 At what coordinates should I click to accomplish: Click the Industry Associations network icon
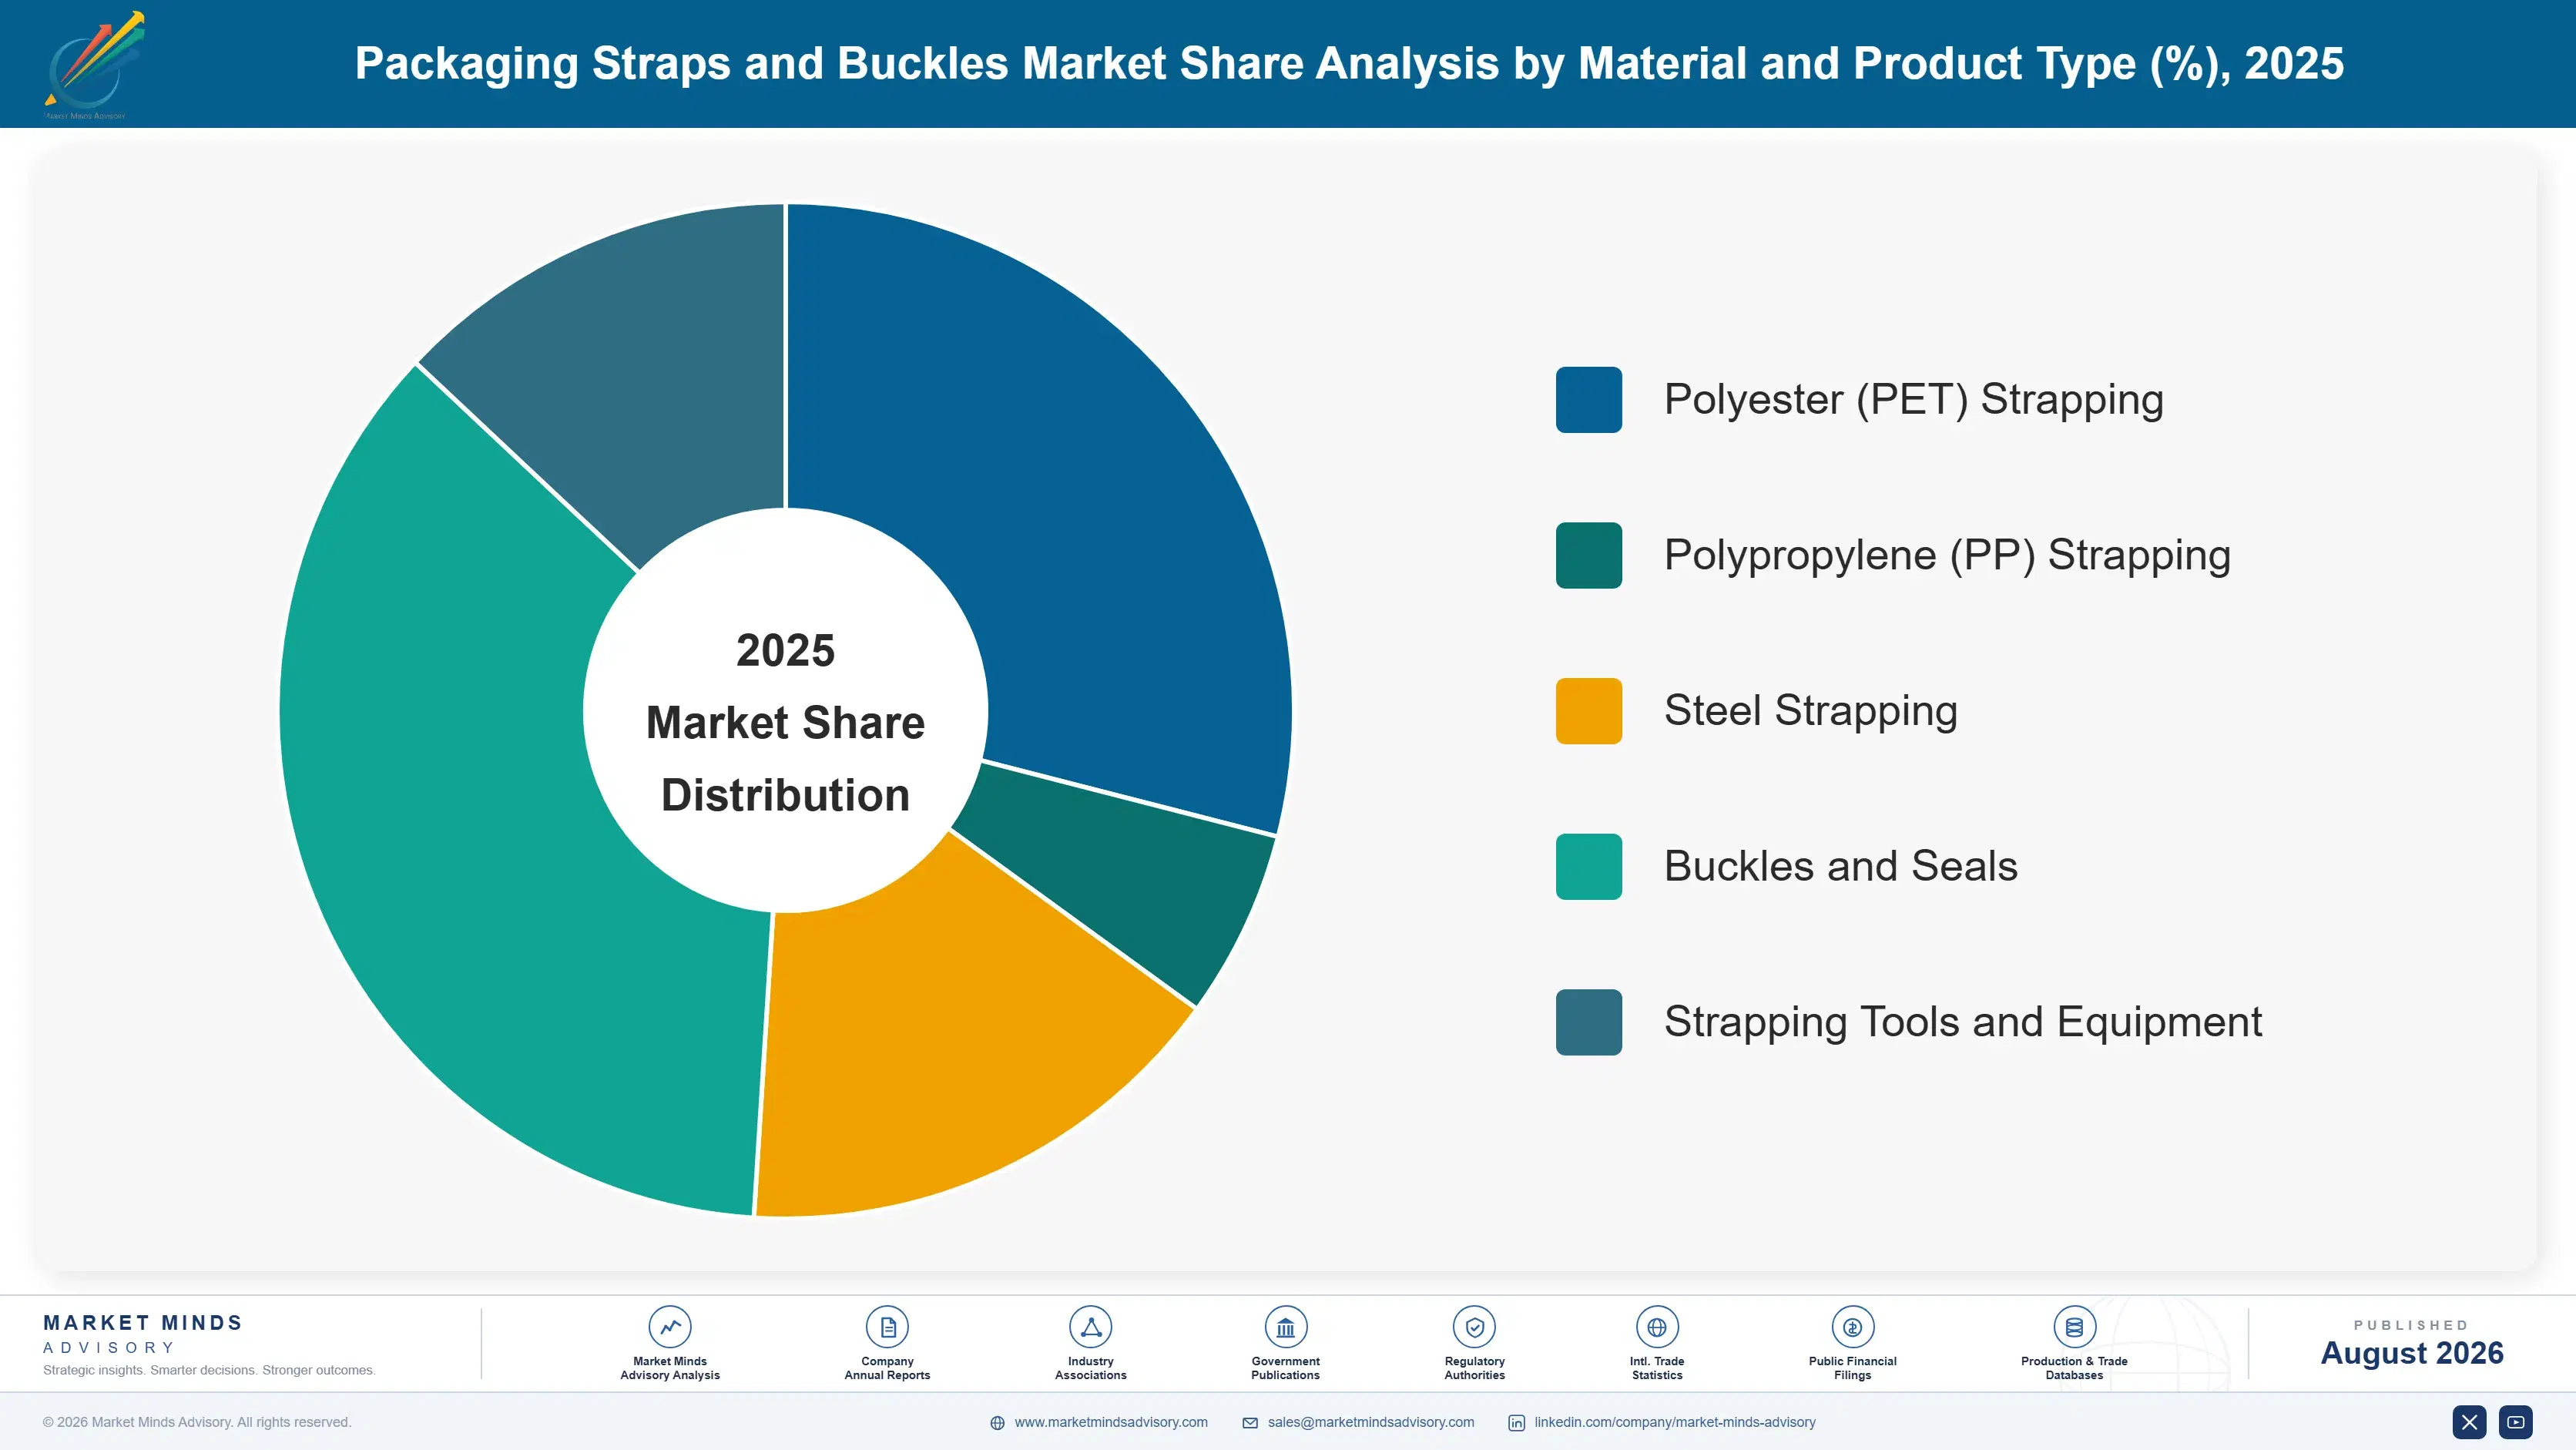coord(1090,1327)
